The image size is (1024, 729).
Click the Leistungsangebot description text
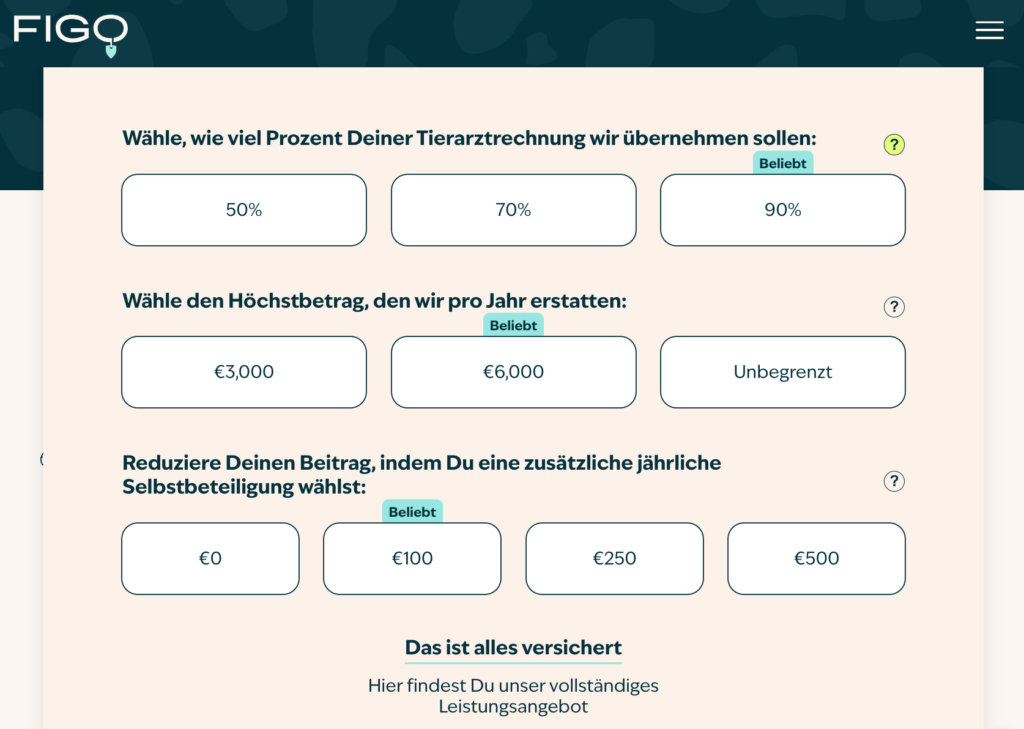tap(513, 695)
